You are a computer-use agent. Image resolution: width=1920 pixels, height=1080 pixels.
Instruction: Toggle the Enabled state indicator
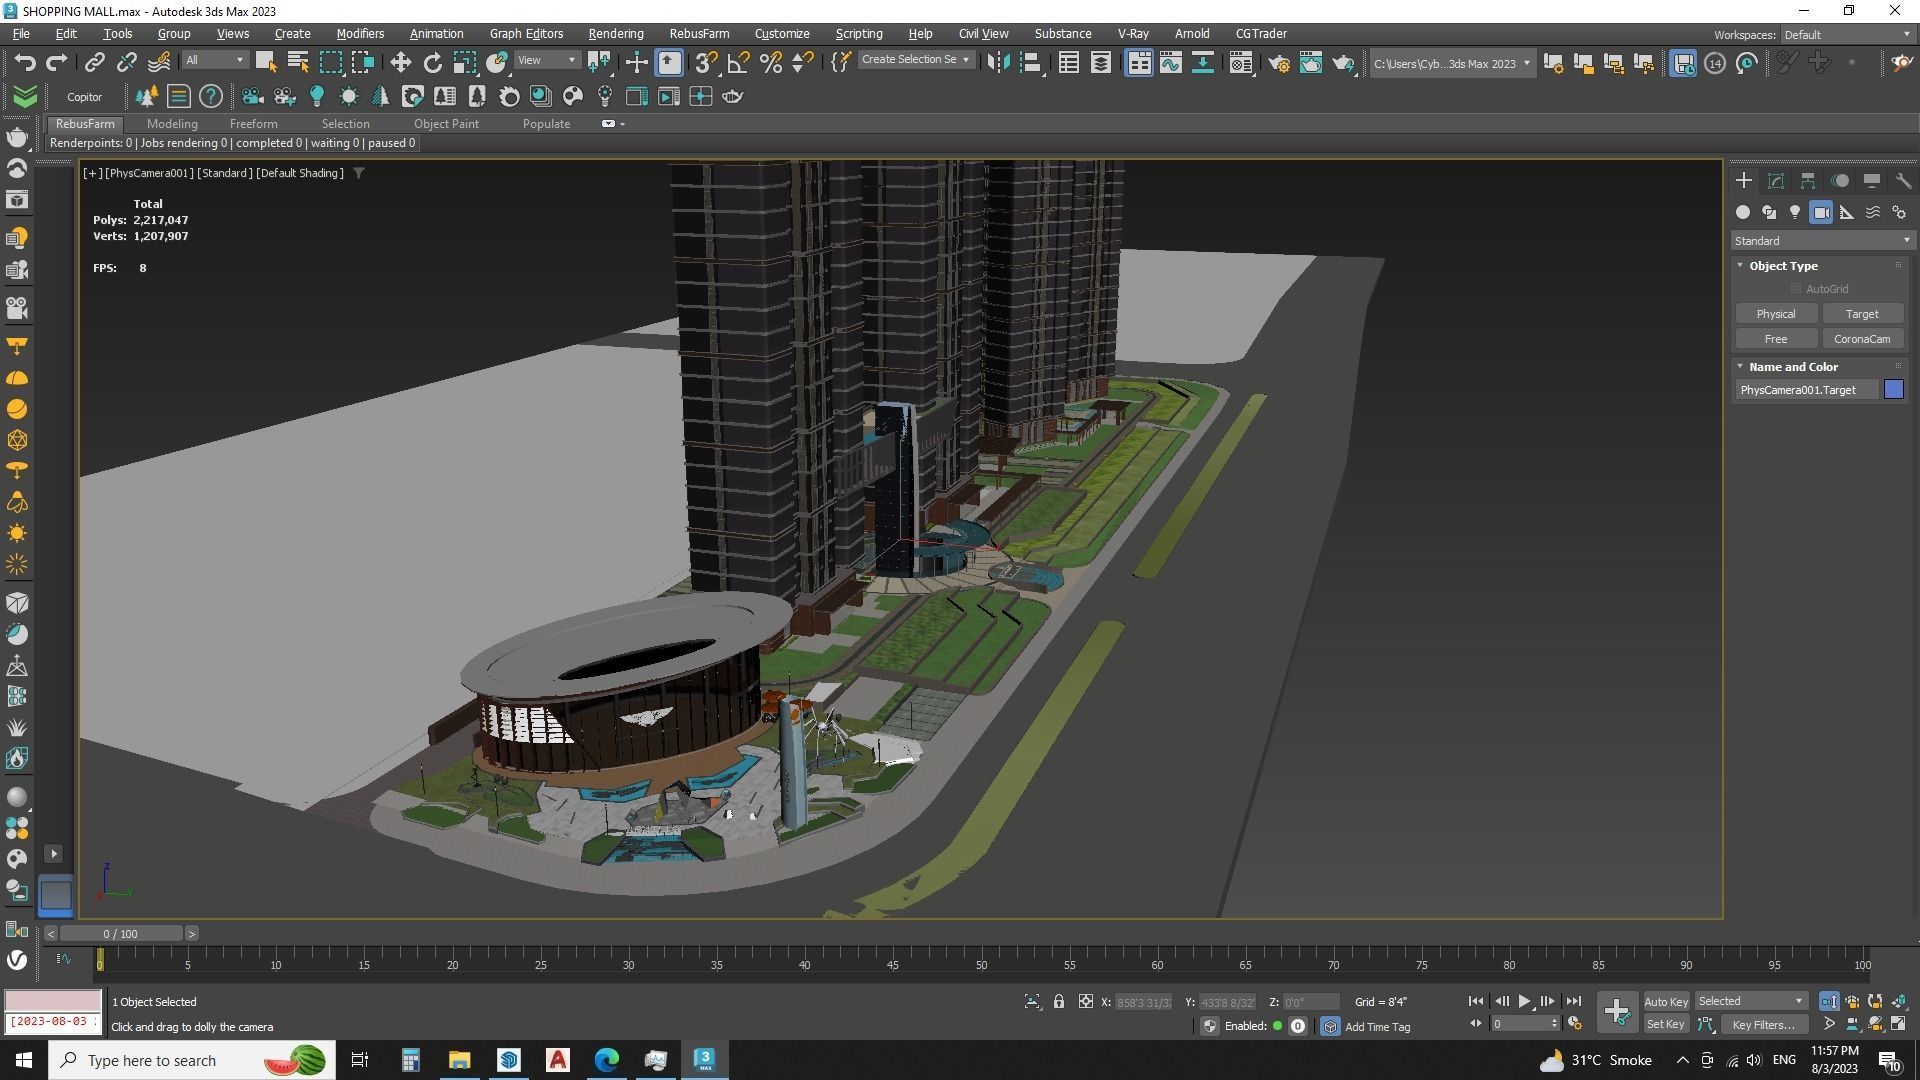click(1277, 1026)
